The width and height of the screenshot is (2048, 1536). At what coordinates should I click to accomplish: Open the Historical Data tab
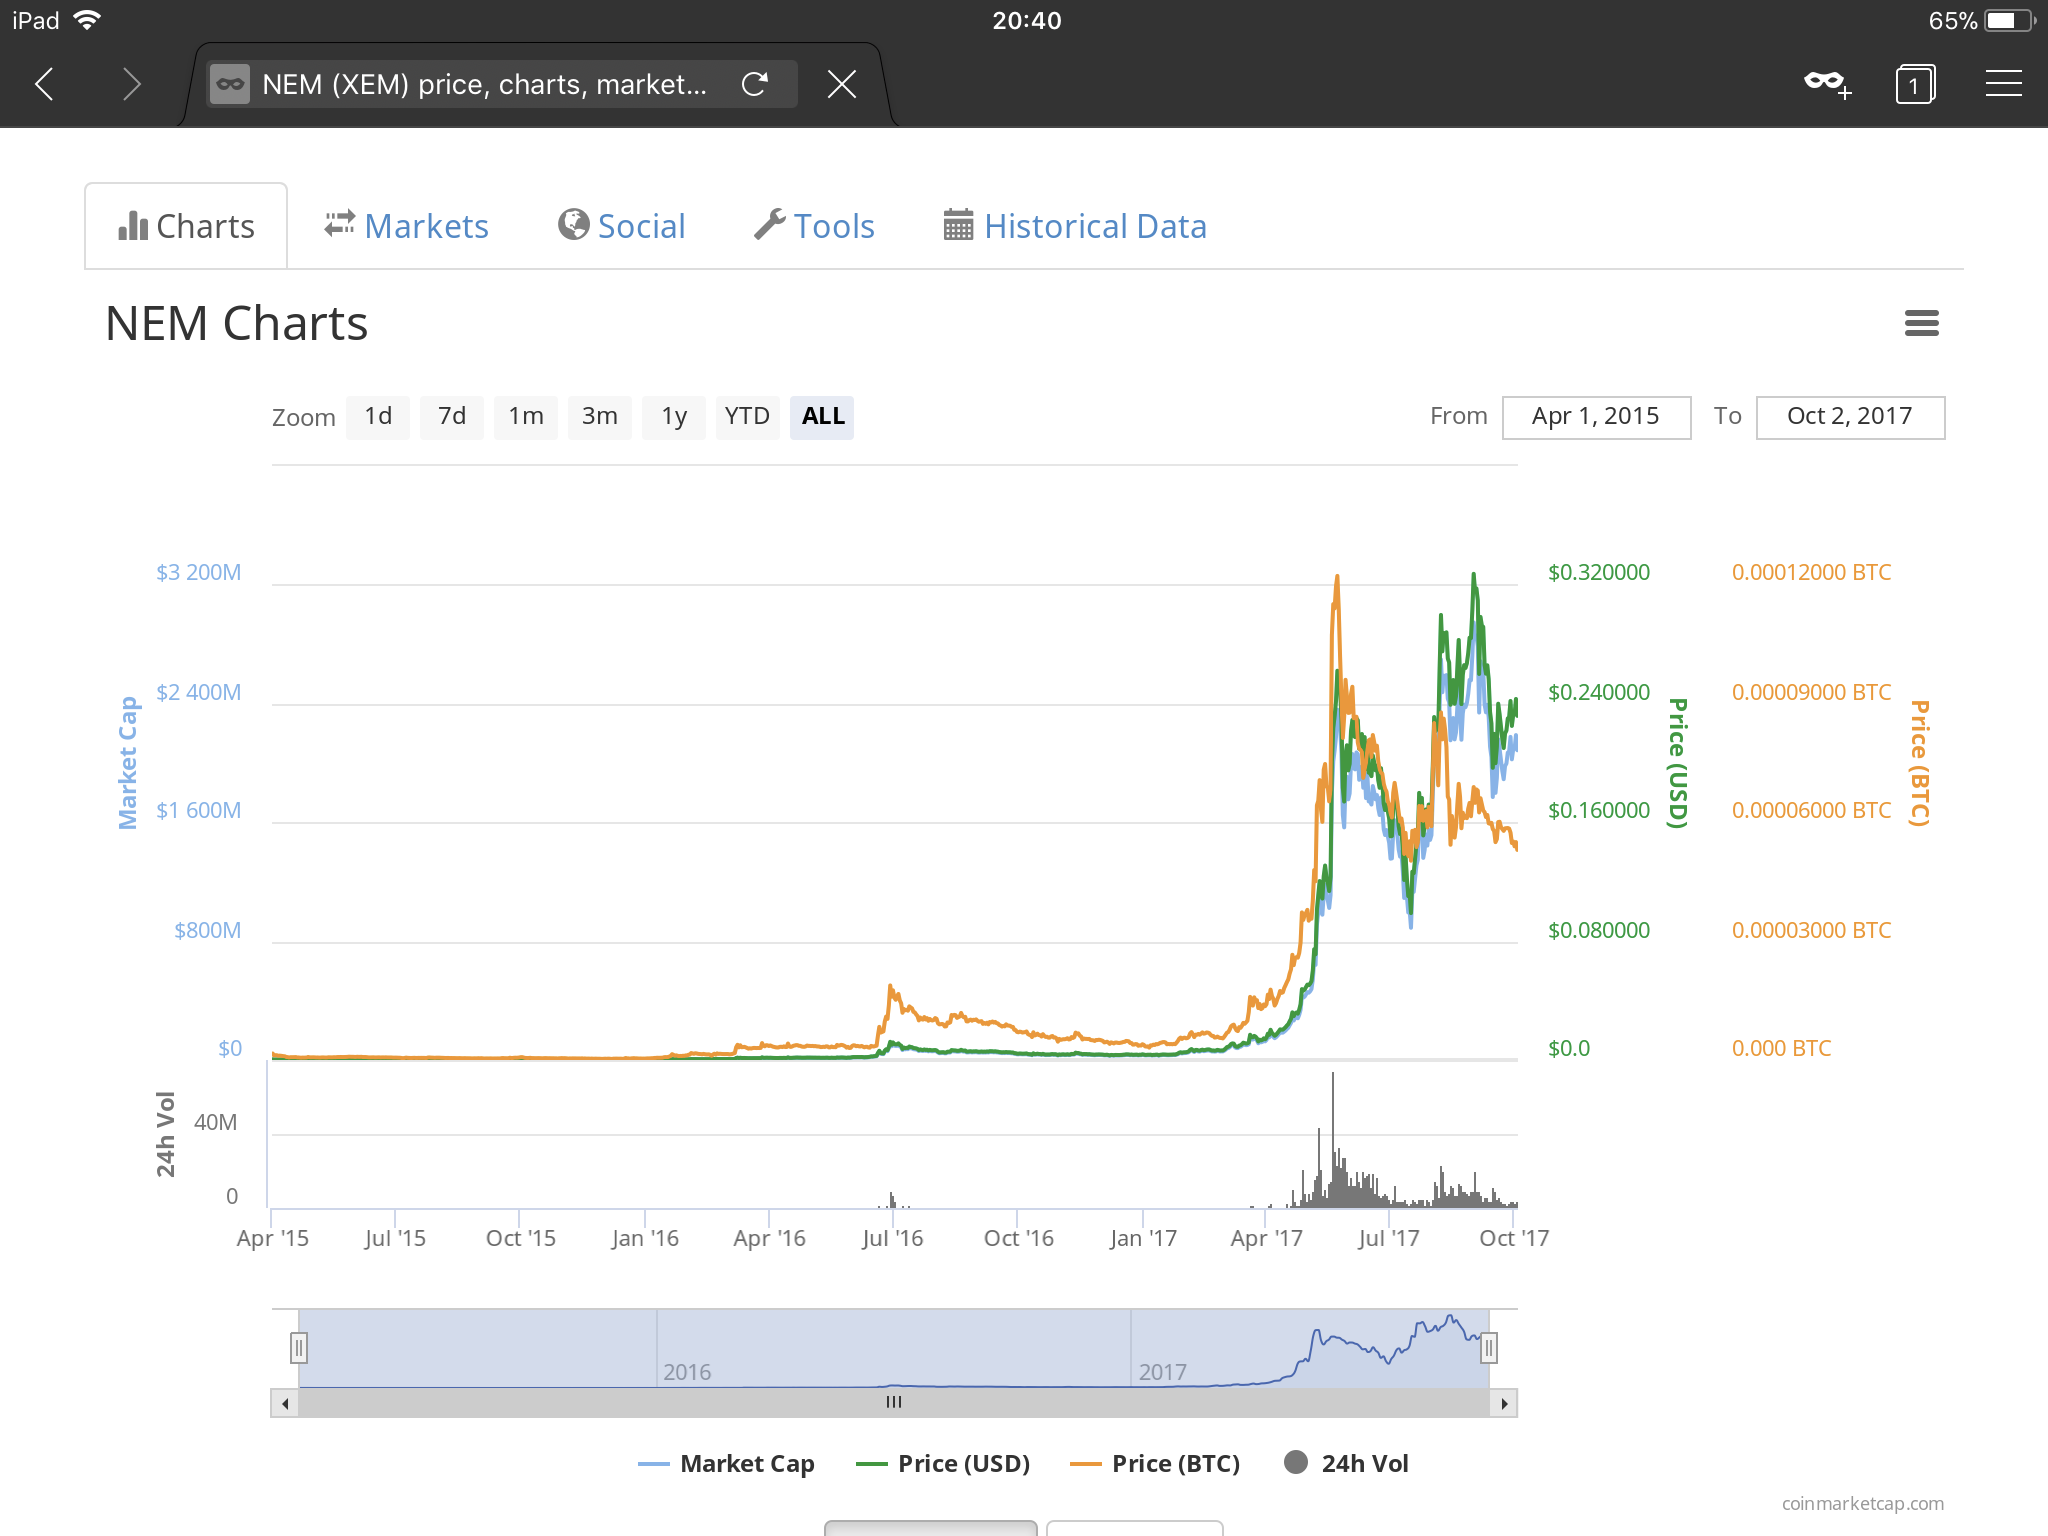[x=1075, y=226]
